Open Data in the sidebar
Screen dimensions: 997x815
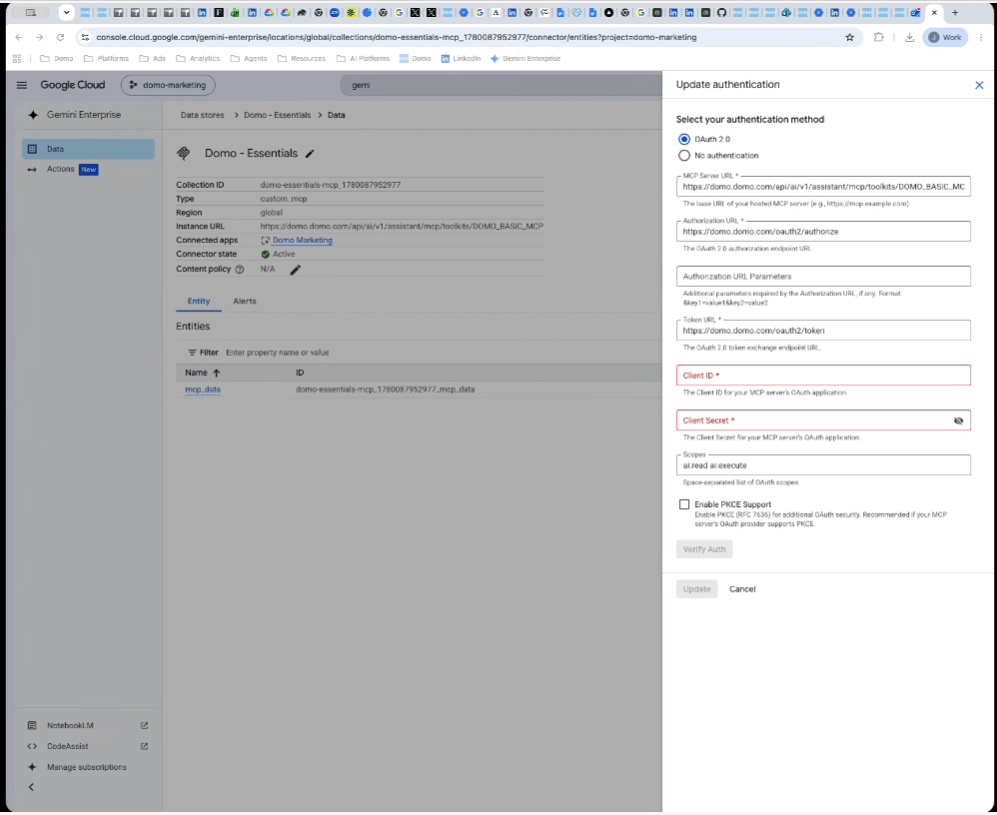point(88,149)
